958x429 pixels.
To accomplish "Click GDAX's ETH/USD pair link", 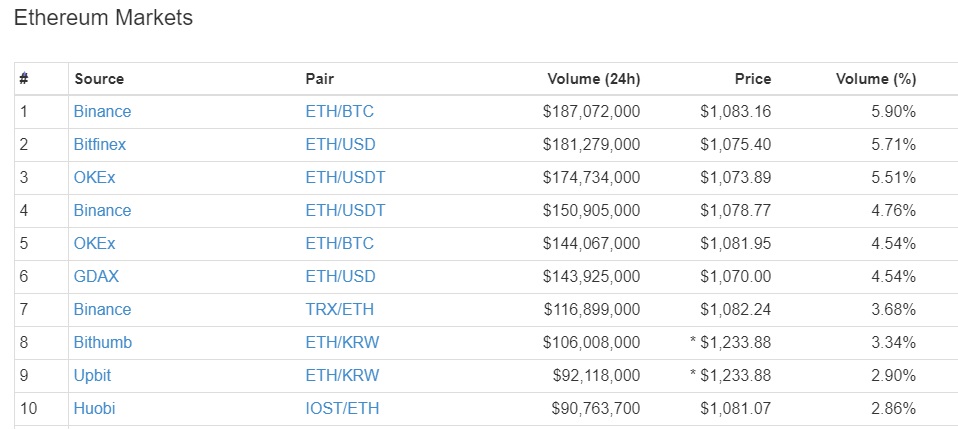I will pos(340,277).
